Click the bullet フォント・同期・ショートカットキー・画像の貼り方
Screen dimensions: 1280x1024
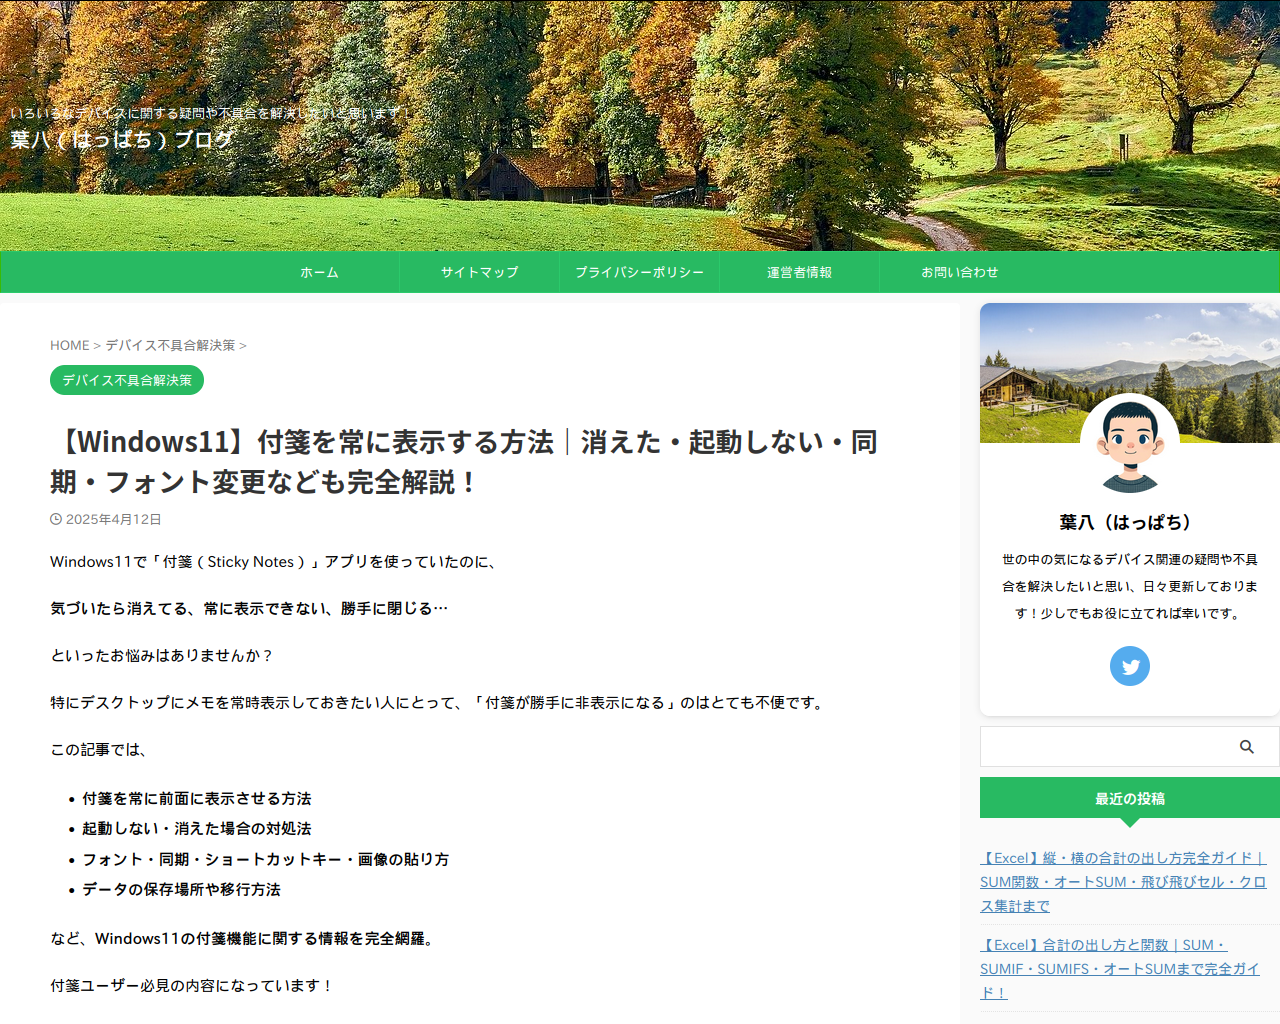[x=266, y=859]
